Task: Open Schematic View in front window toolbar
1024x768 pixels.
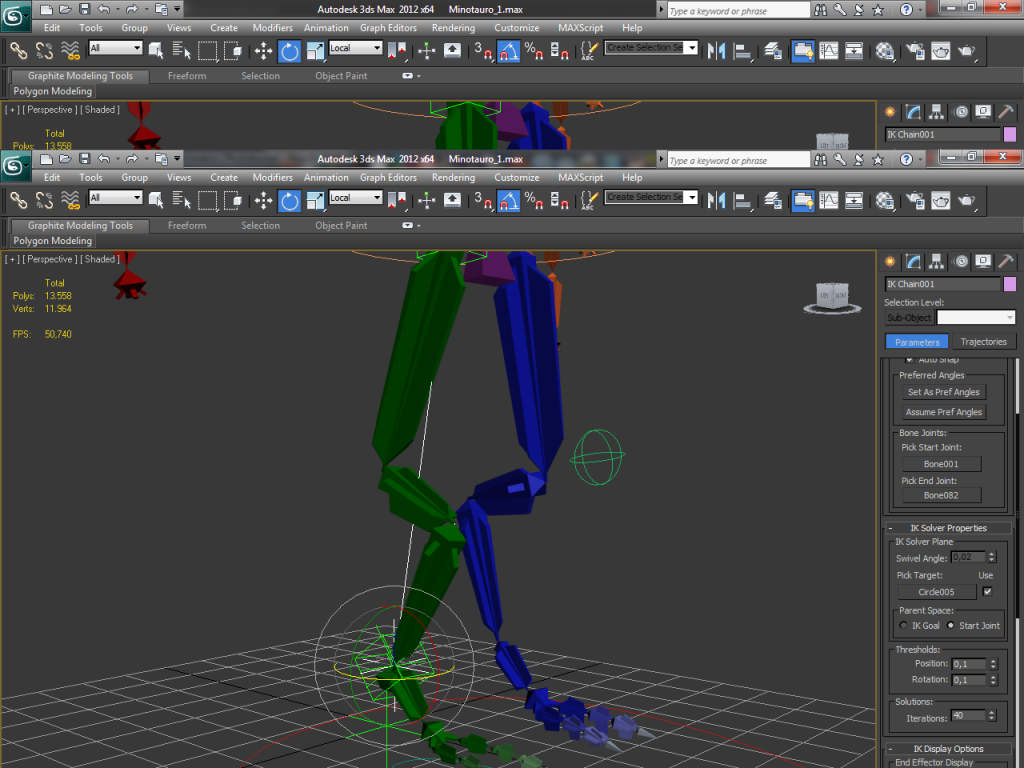Action: [x=854, y=200]
